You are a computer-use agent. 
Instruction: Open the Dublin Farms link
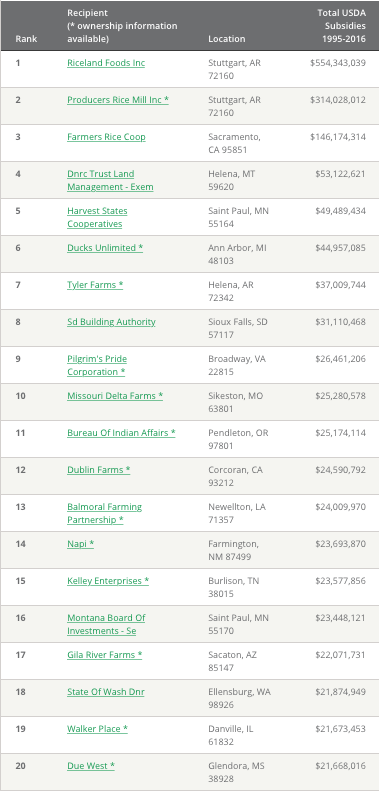click(99, 470)
